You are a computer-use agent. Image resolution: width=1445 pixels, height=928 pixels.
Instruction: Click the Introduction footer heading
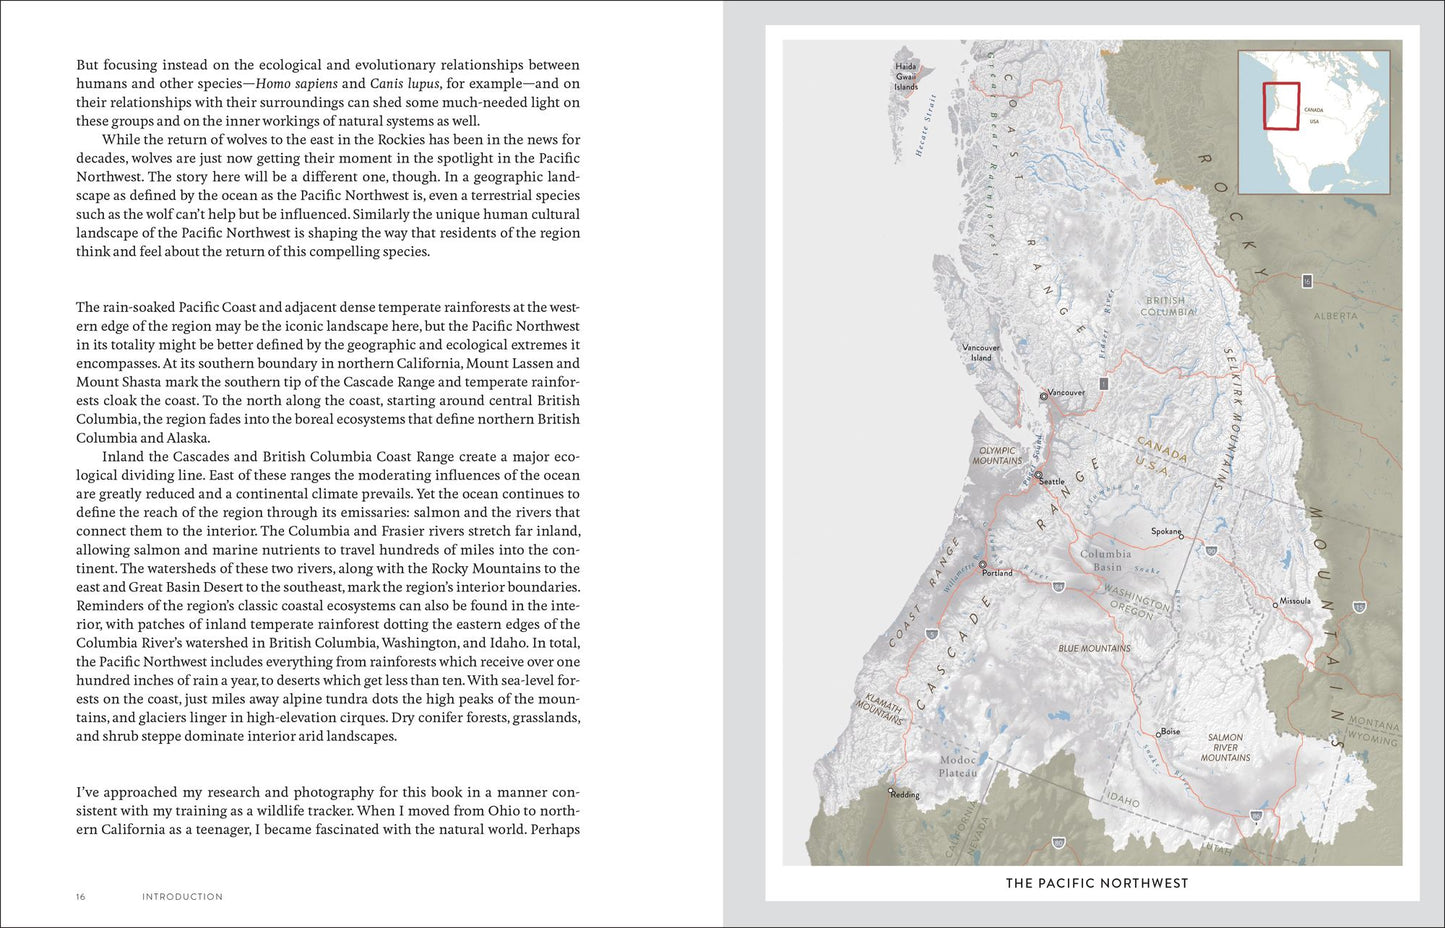(x=183, y=897)
